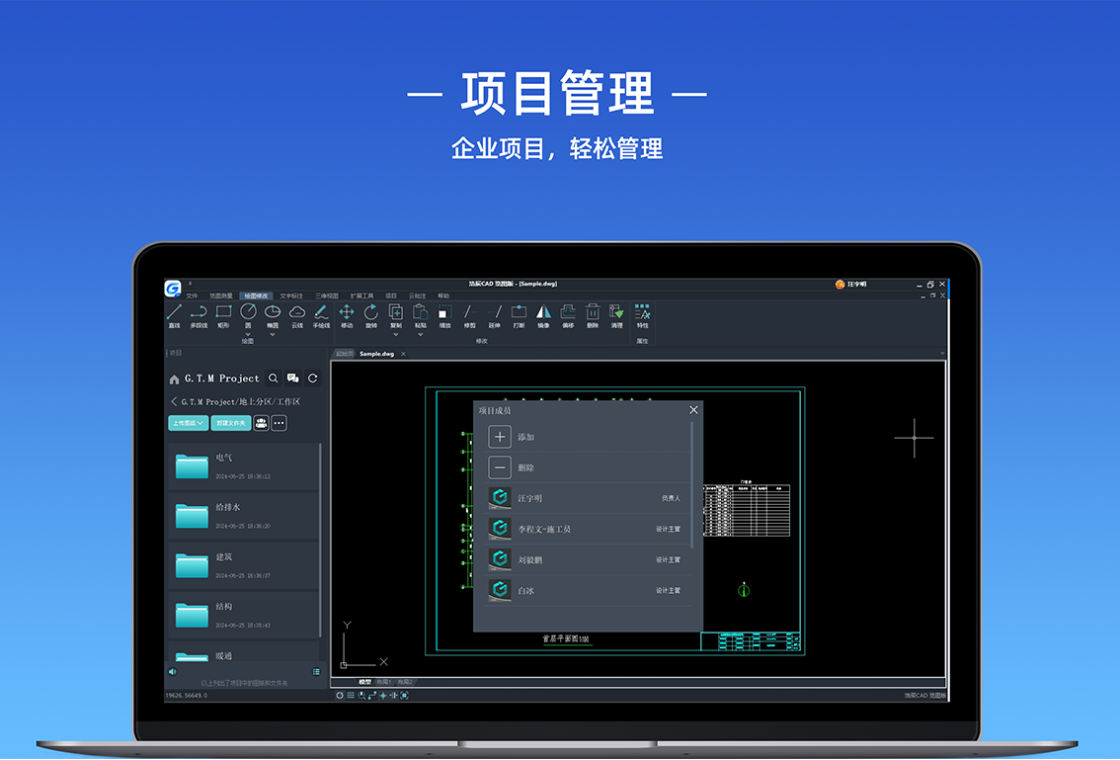
Task: Select the Polyline (多段线) tool
Action: tap(199, 315)
